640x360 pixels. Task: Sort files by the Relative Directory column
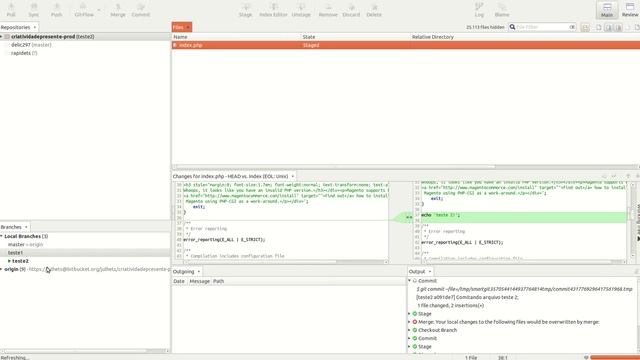coord(525,37)
